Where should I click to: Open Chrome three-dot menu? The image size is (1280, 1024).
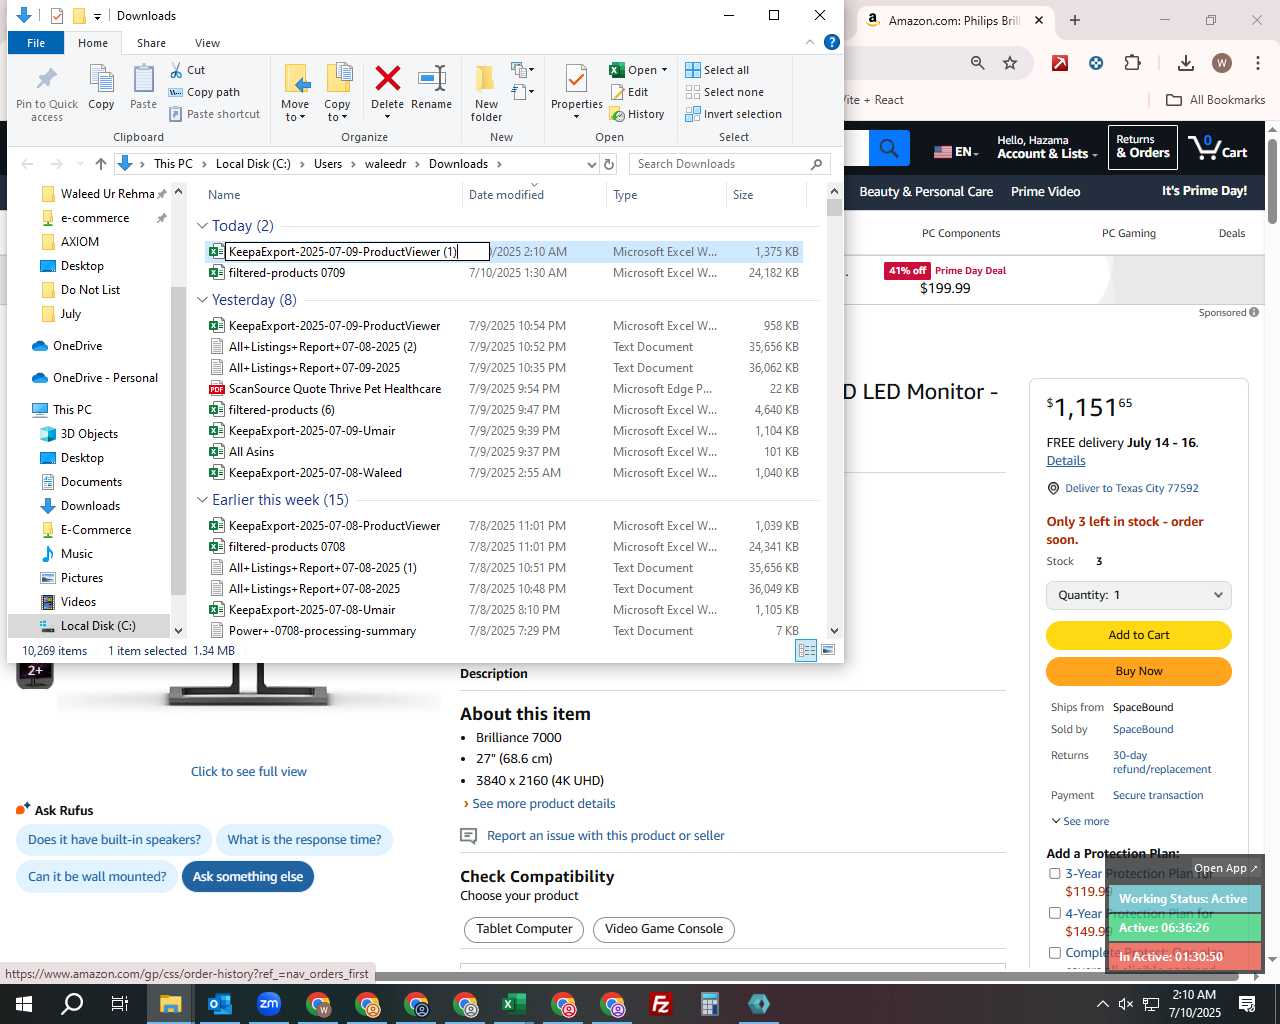pyautogui.click(x=1257, y=63)
